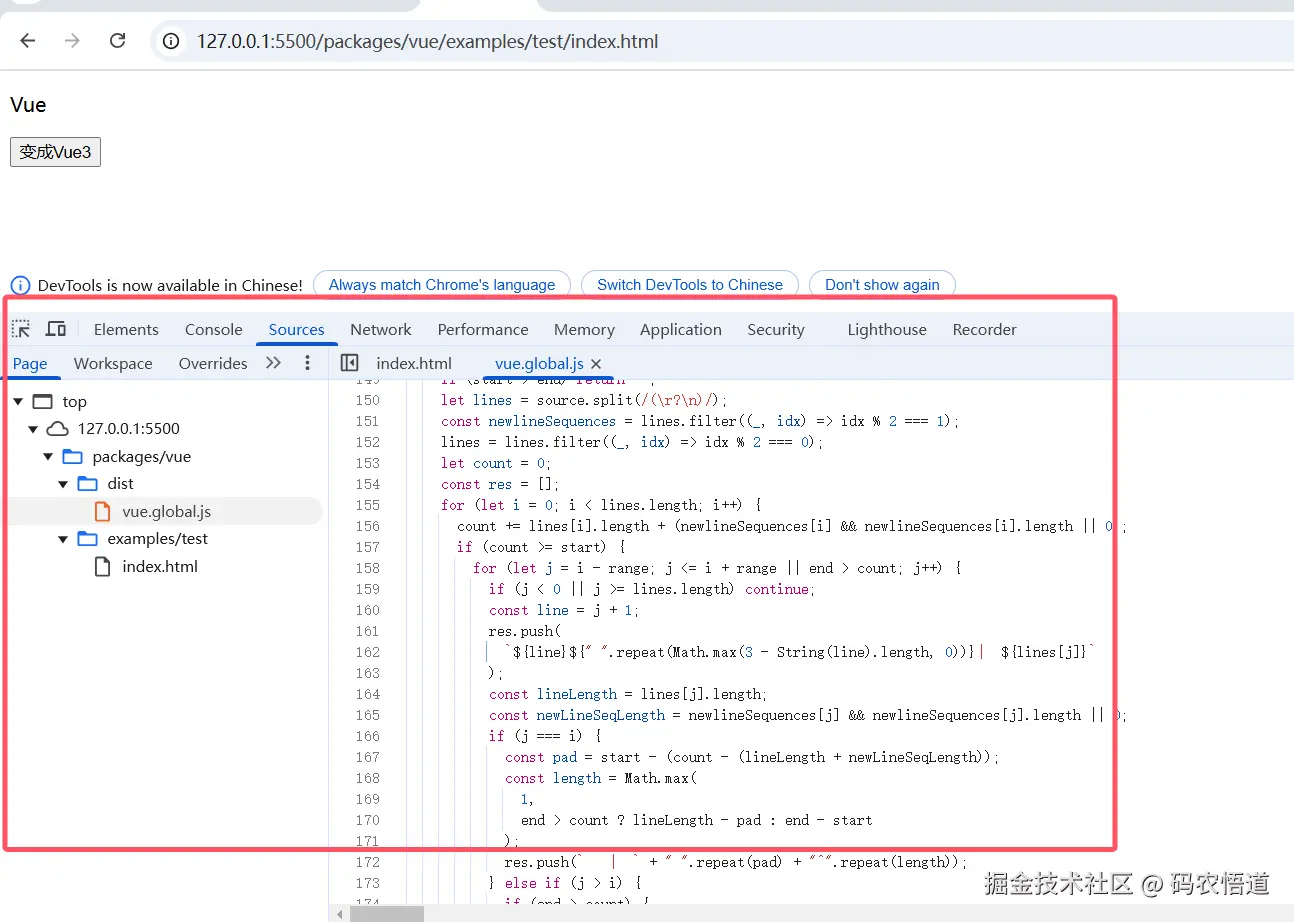Switch to the Performance tab
This screenshot has width=1294, height=922.
(x=483, y=330)
